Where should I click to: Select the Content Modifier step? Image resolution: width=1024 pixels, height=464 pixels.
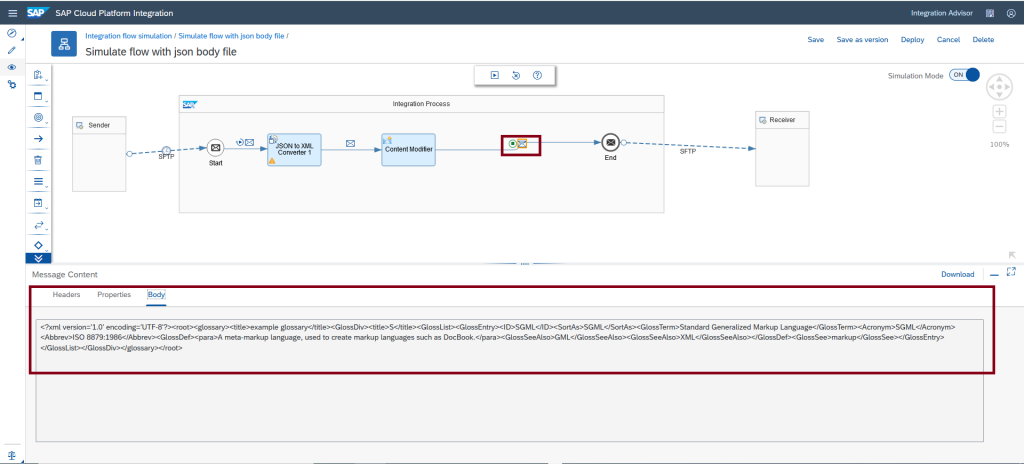click(408, 150)
